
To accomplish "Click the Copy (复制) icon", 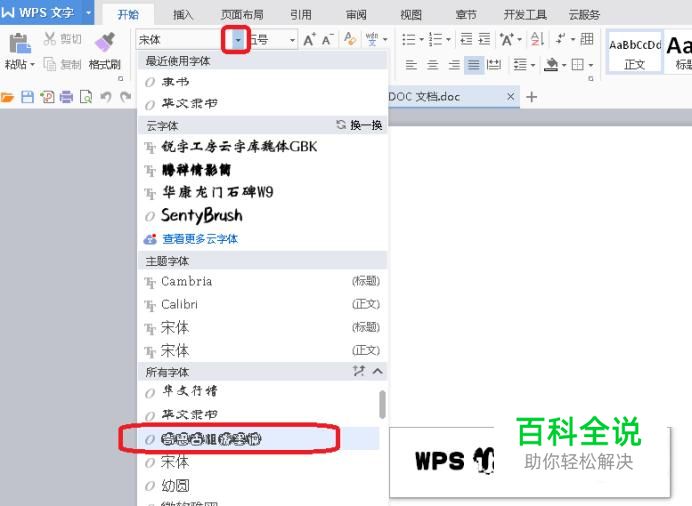I will click(49, 64).
